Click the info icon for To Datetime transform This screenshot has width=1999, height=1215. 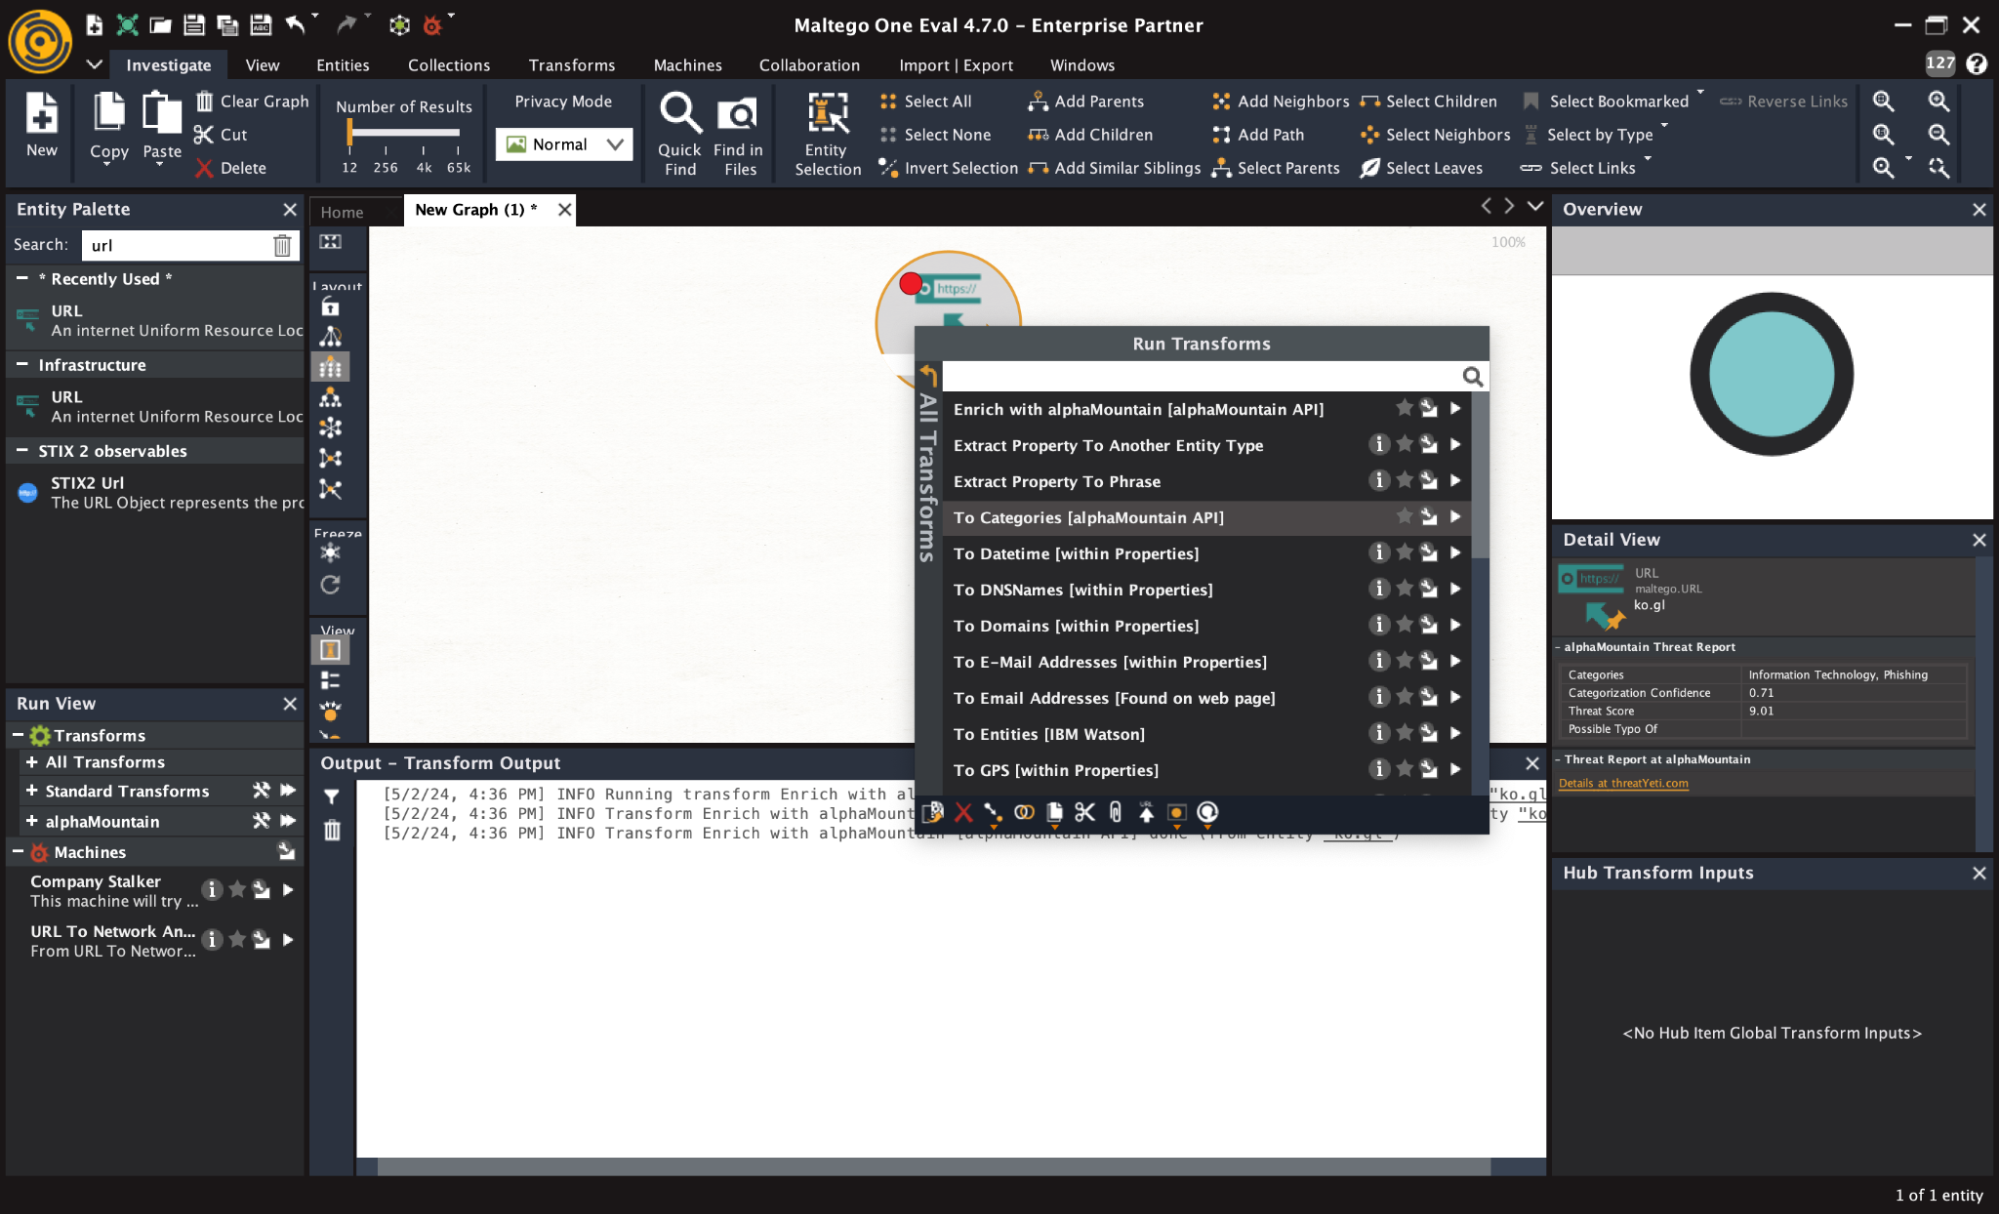1378,552
